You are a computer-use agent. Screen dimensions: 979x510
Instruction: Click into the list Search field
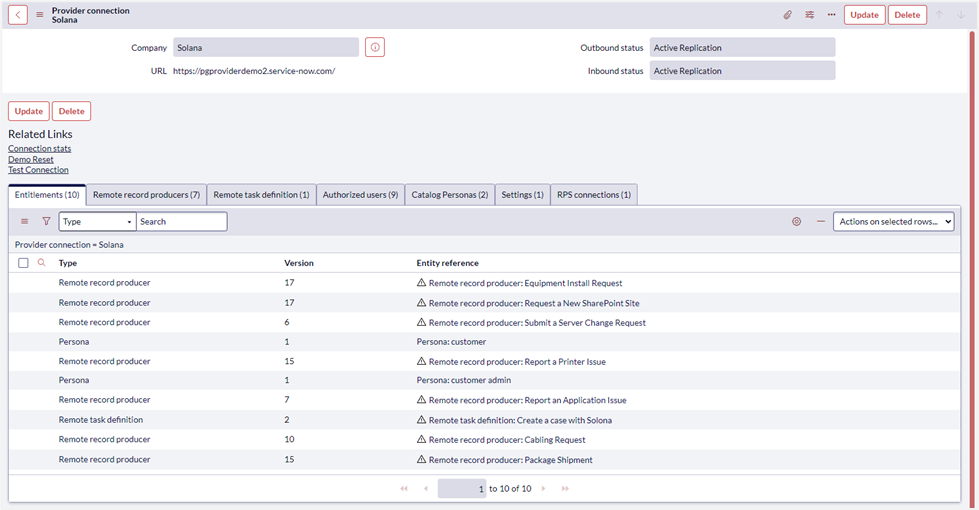coord(182,222)
